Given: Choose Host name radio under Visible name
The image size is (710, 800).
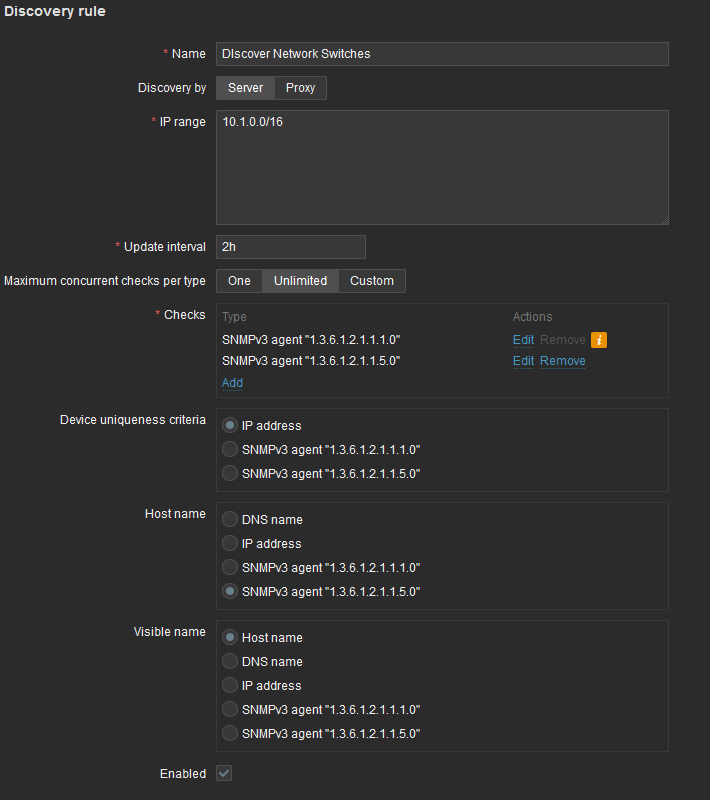Looking at the screenshot, I should click(230, 638).
